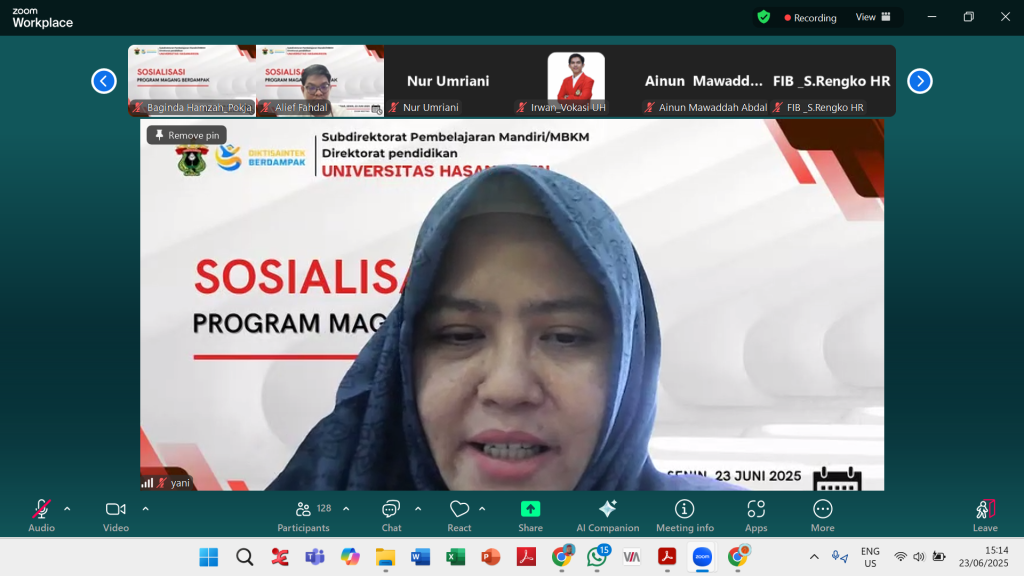Click the Leave meeting button
This screenshot has width=1024, height=576.
point(985,514)
